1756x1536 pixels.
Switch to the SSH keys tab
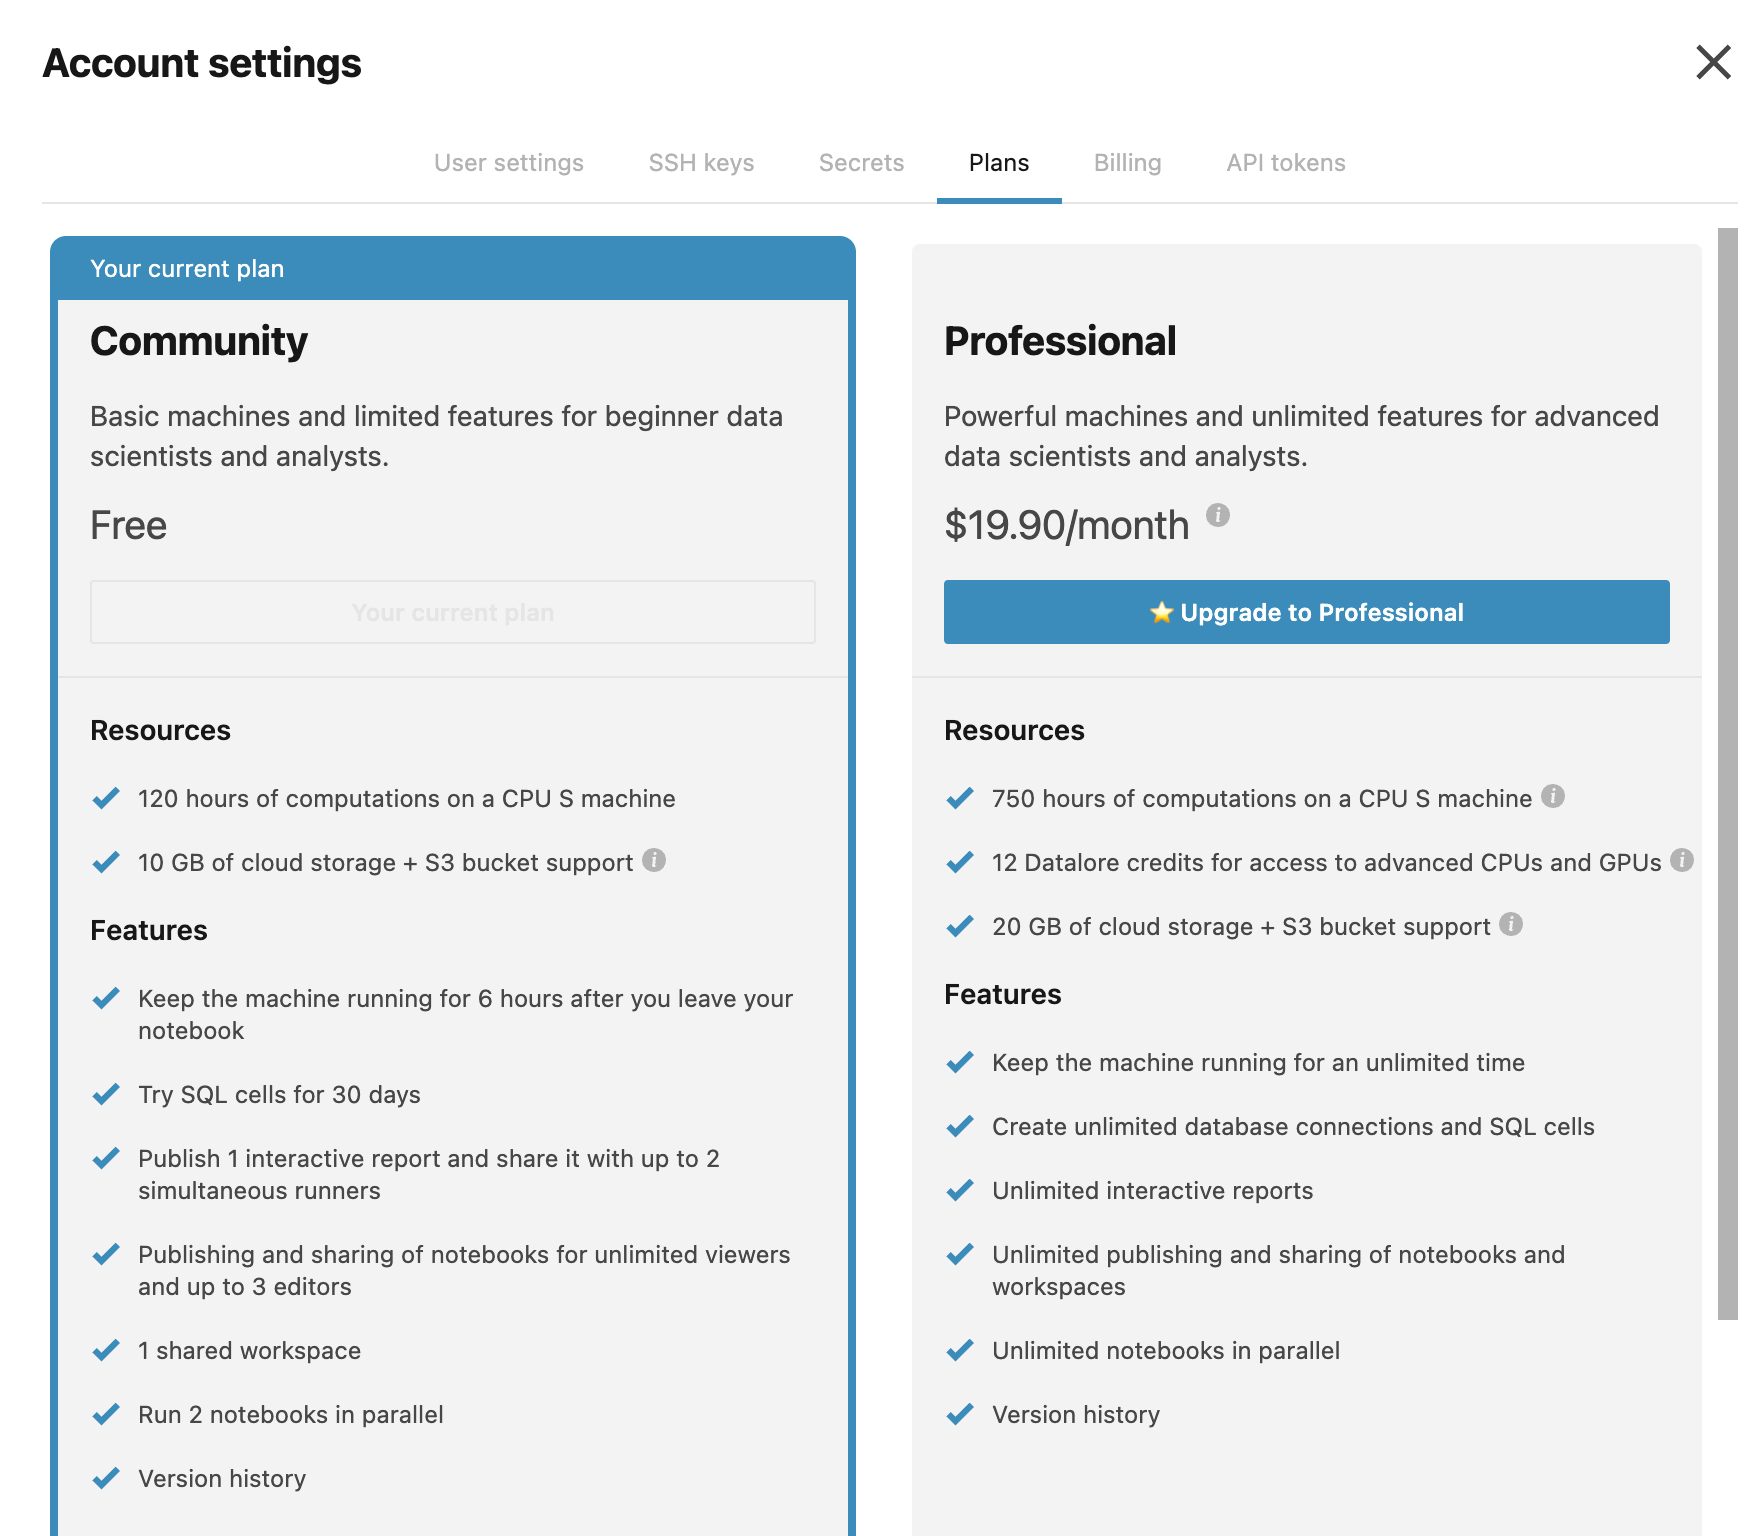click(701, 163)
